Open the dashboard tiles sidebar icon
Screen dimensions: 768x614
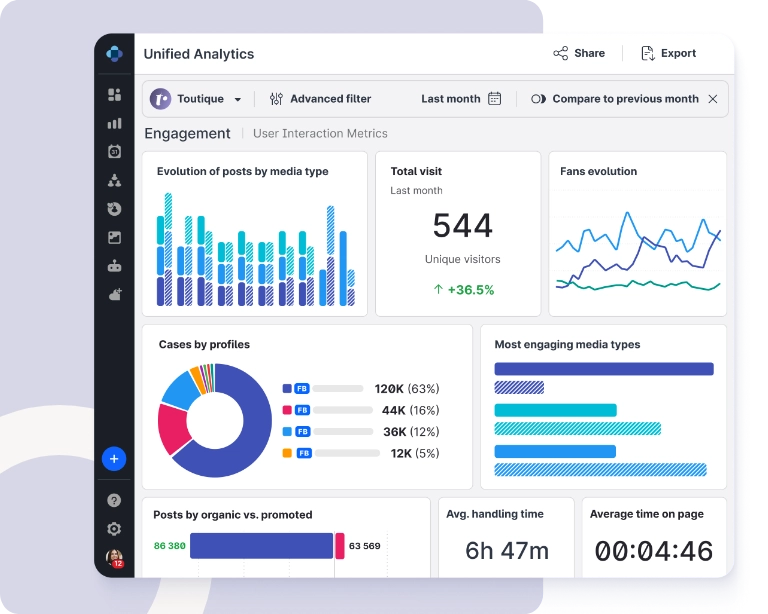point(114,94)
